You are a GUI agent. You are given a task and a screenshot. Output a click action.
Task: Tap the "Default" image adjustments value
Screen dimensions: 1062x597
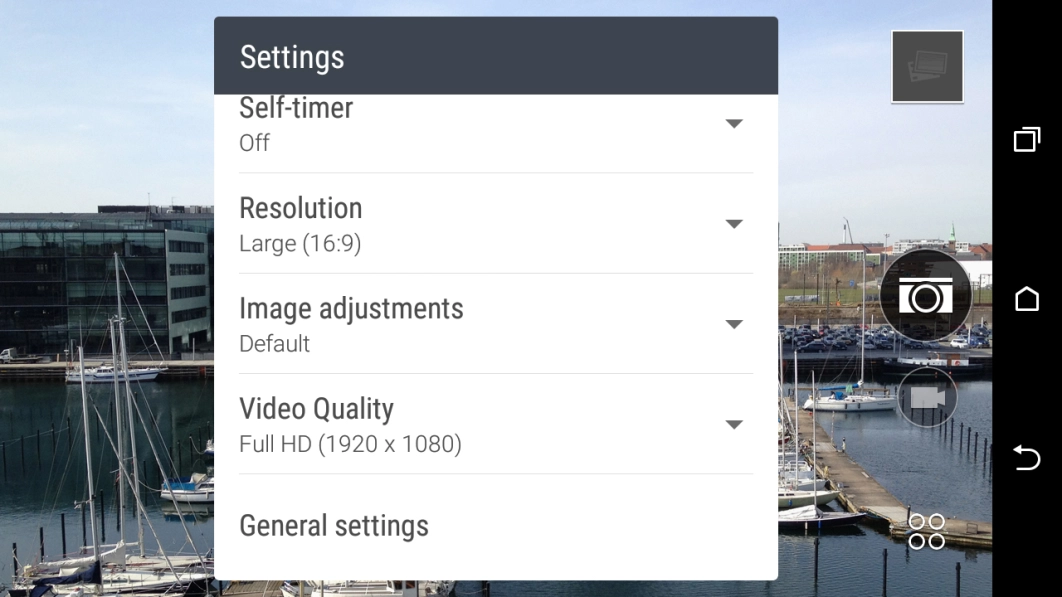coord(274,343)
